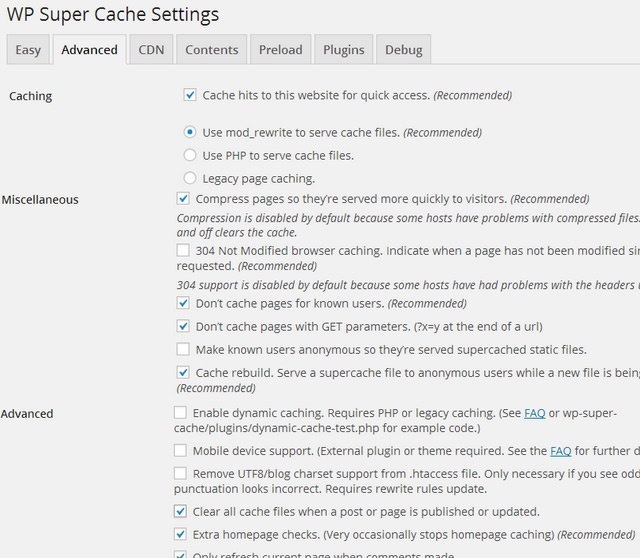The height and width of the screenshot is (558, 640).
Task: Toggle 'Cache hits to this website' checkbox
Action: [190, 95]
